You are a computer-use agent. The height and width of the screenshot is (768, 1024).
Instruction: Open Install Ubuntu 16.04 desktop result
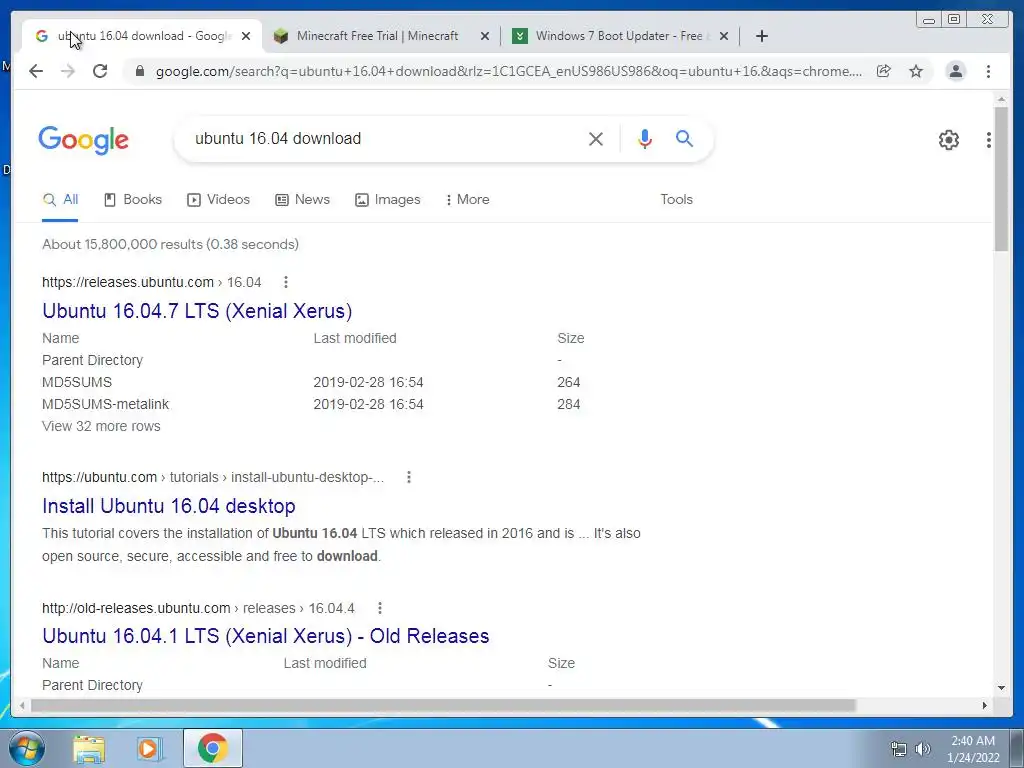pos(168,506)
